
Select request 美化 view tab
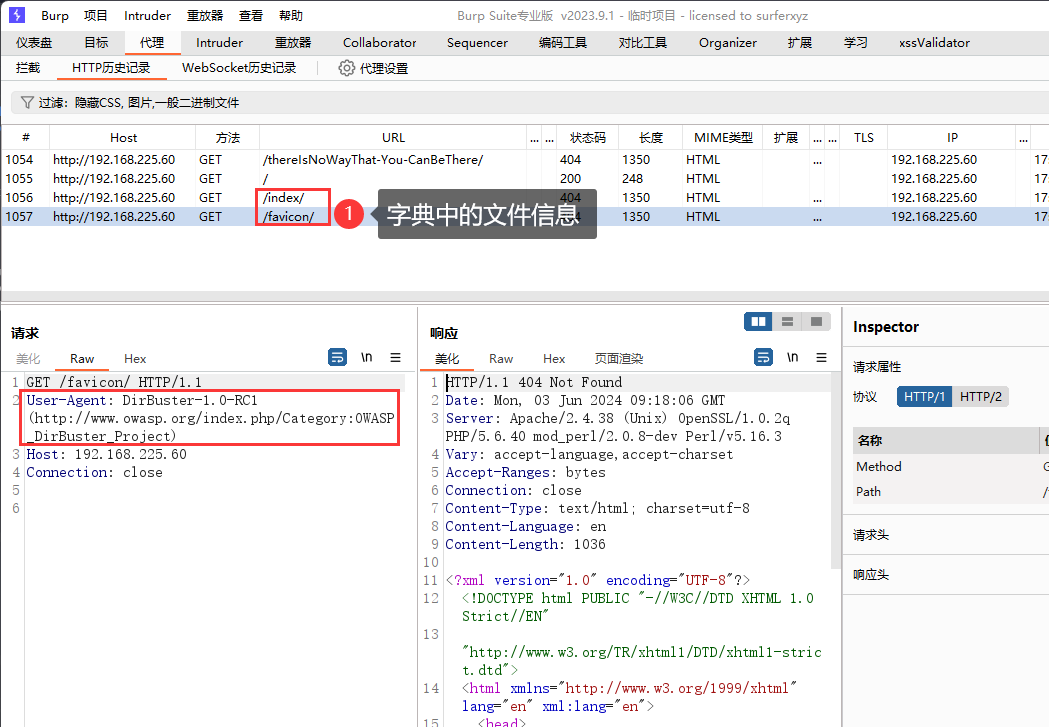click(x=28, y=358)
